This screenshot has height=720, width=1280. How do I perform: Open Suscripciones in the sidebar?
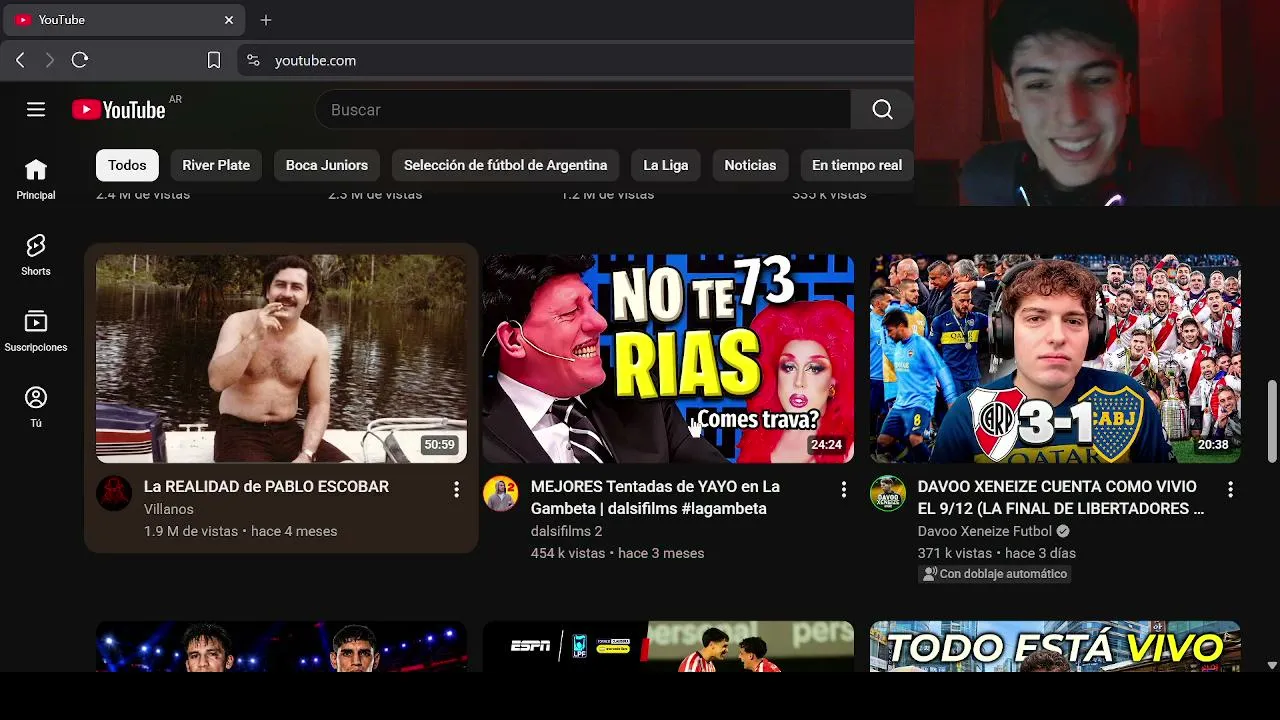coord(36,332)
